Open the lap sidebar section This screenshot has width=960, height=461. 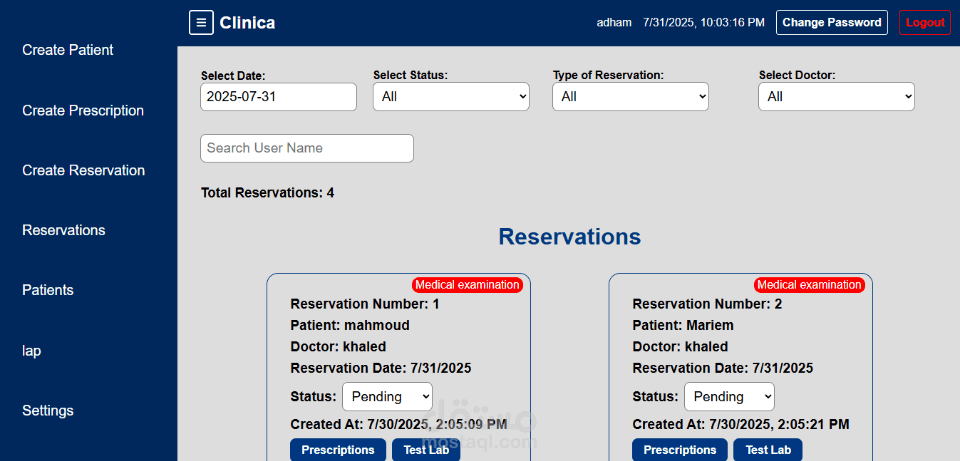point(32,351)
